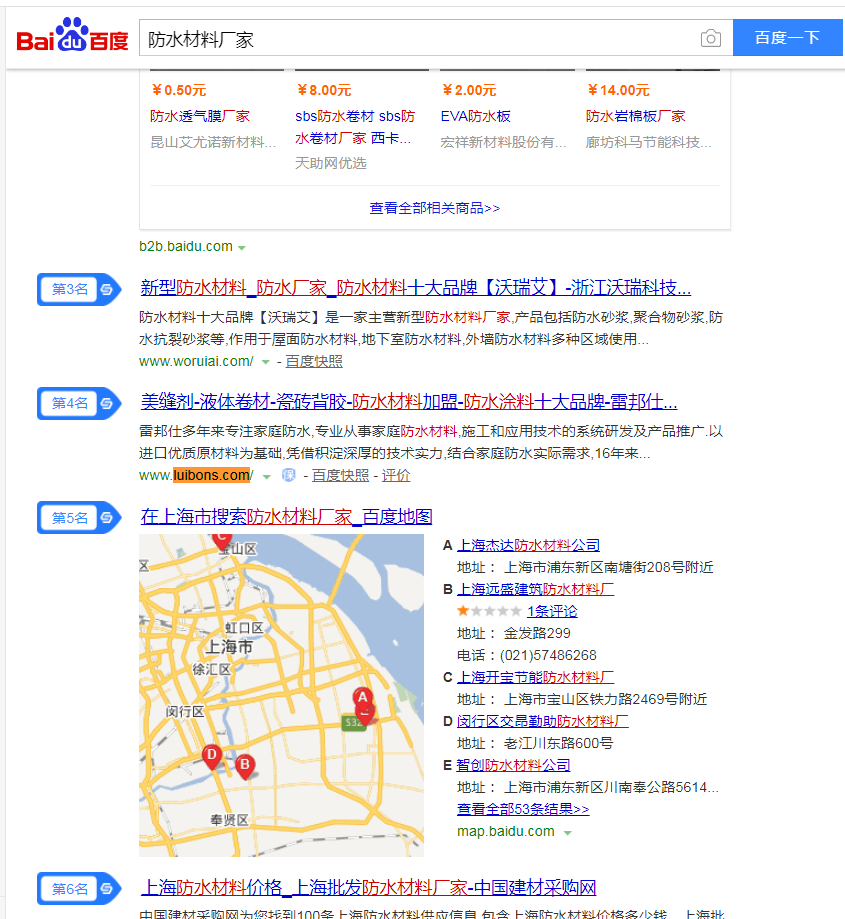Image resolution: width=845 pixels, height=919 pixels.
Task: Click the ¥0.50元 price
Action: 178,90
